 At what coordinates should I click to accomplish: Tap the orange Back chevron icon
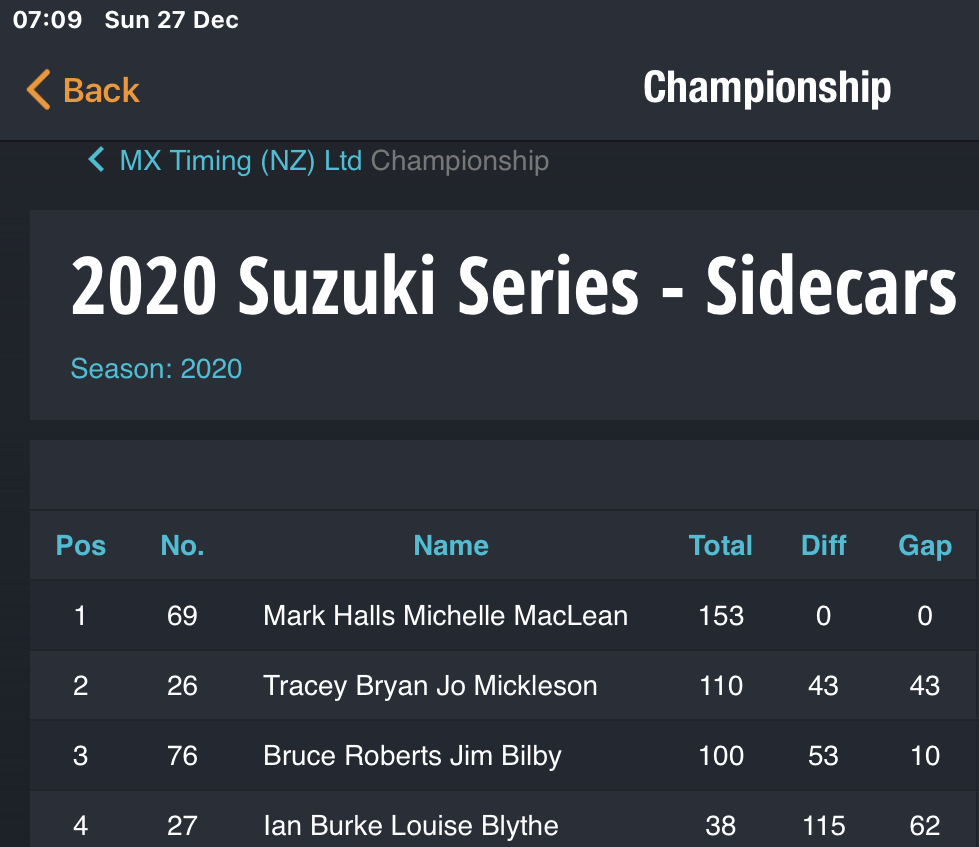click(38, 89)
